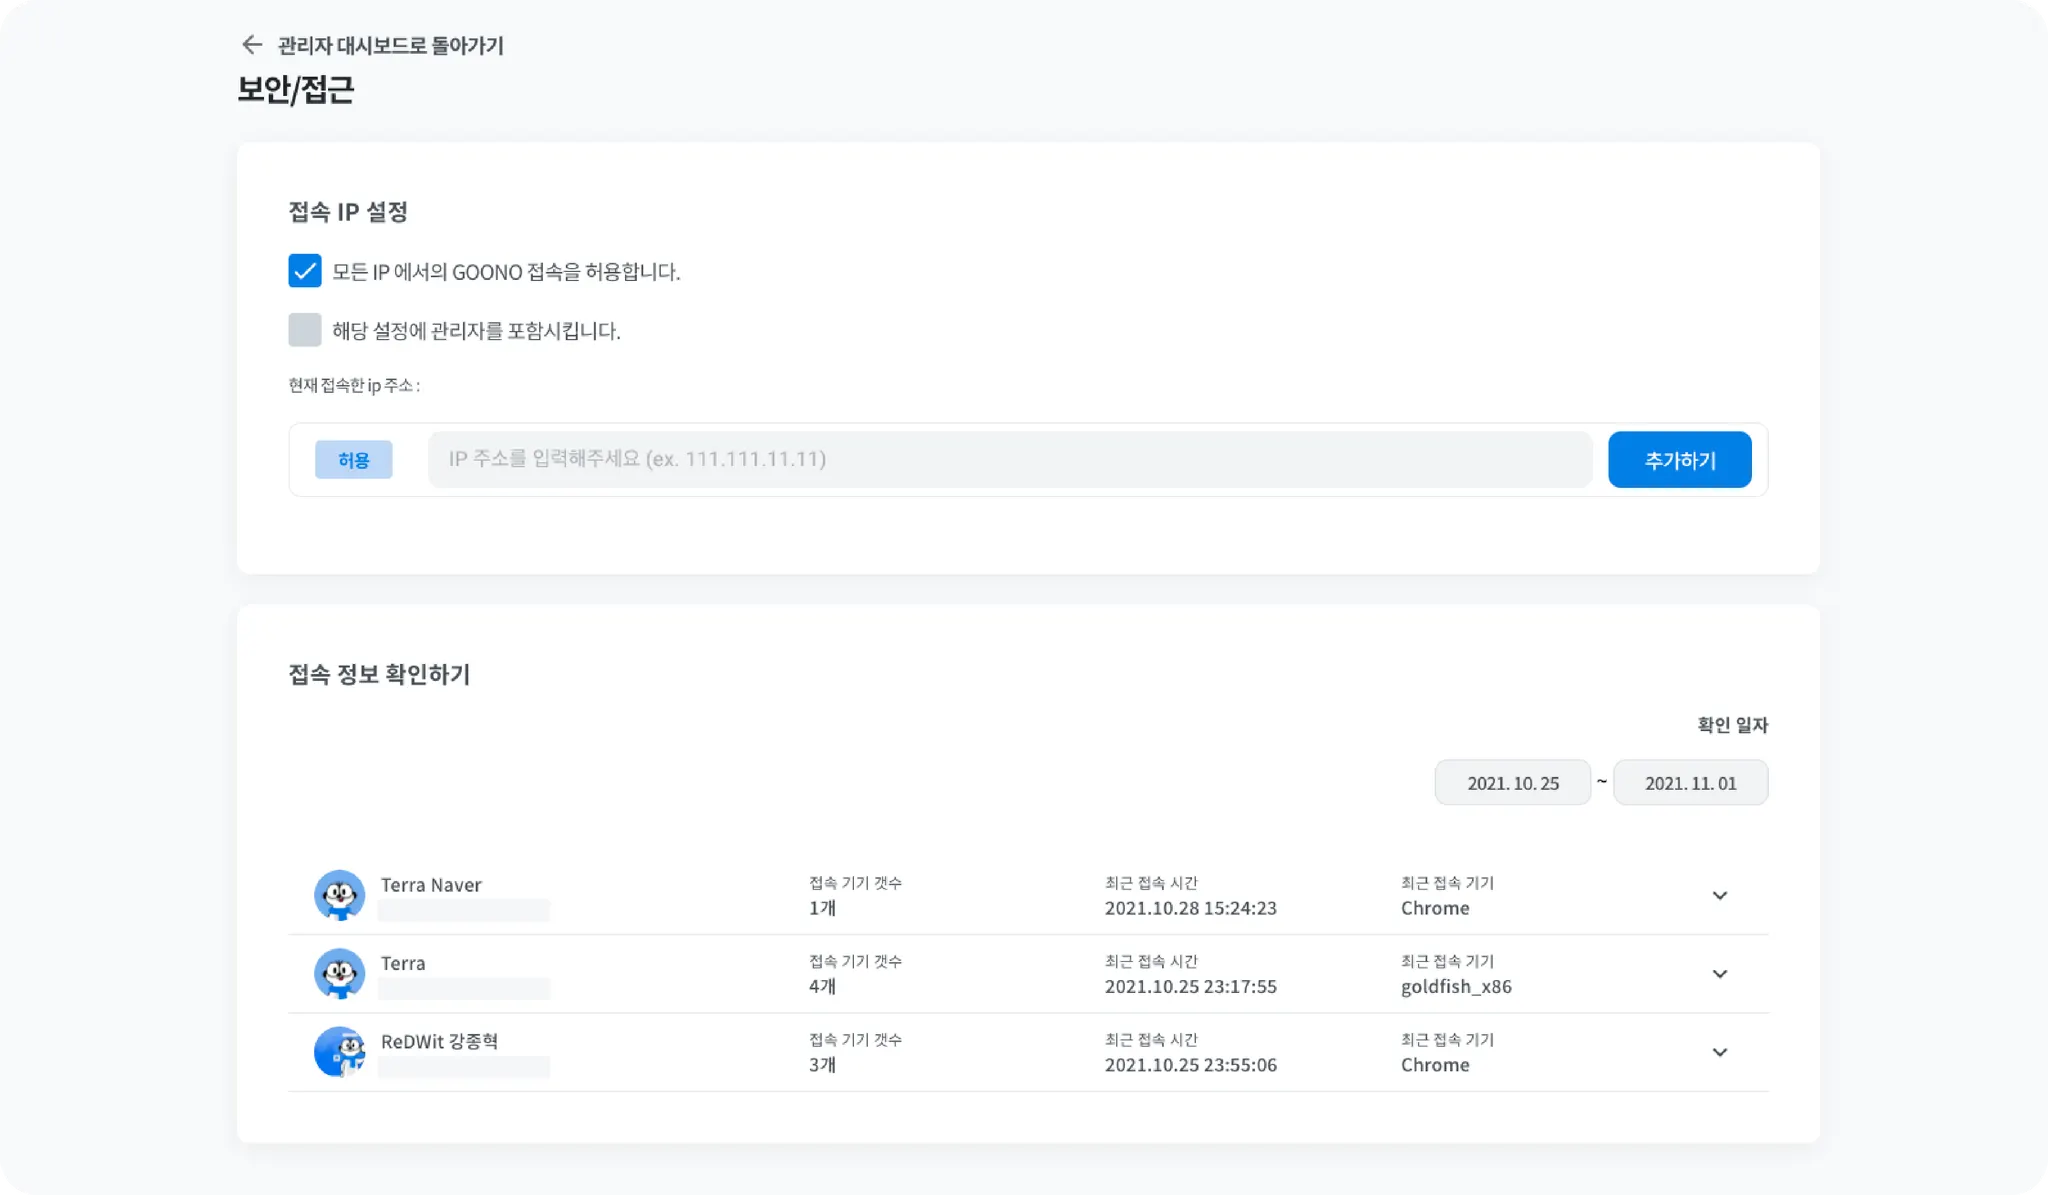The image size is (2048, 1195).
Task: Select the Terra Naver user name
Action: [x=431, y=885]
